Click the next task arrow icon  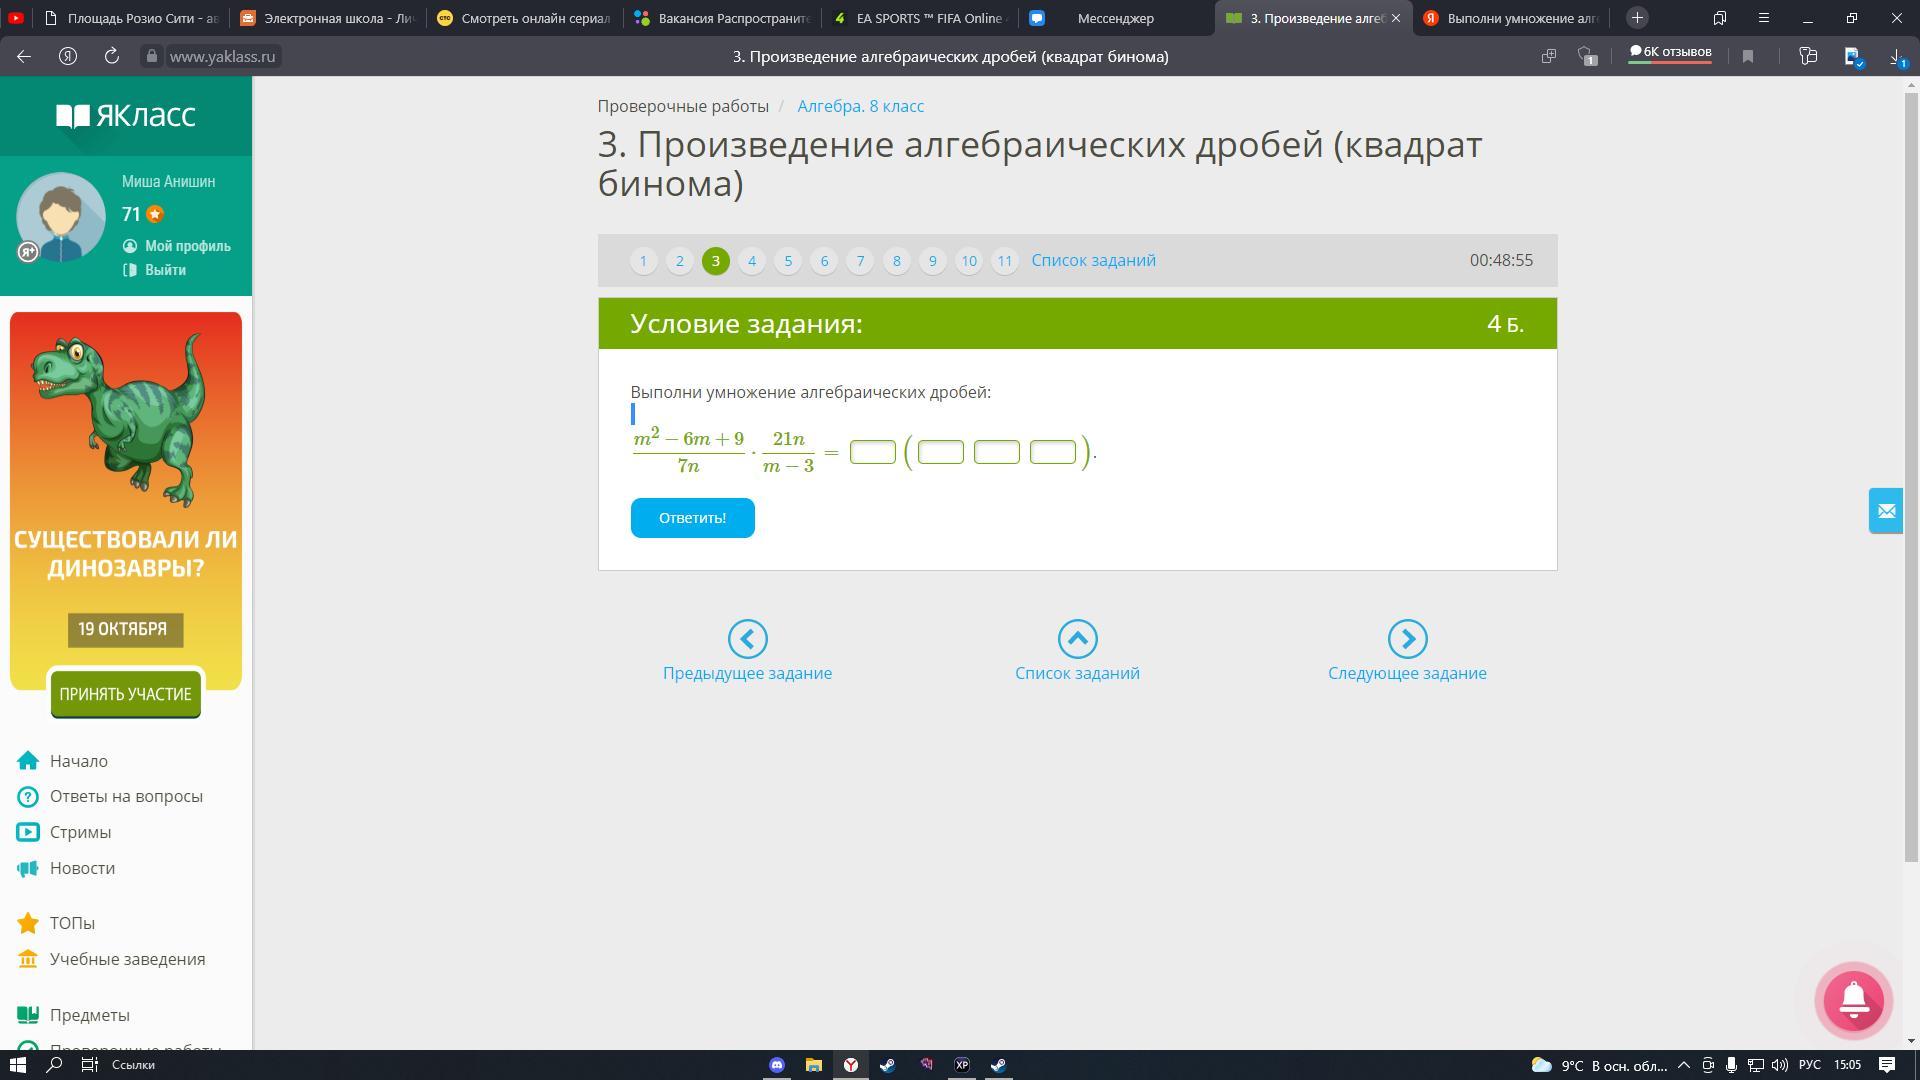[1407, 639]
